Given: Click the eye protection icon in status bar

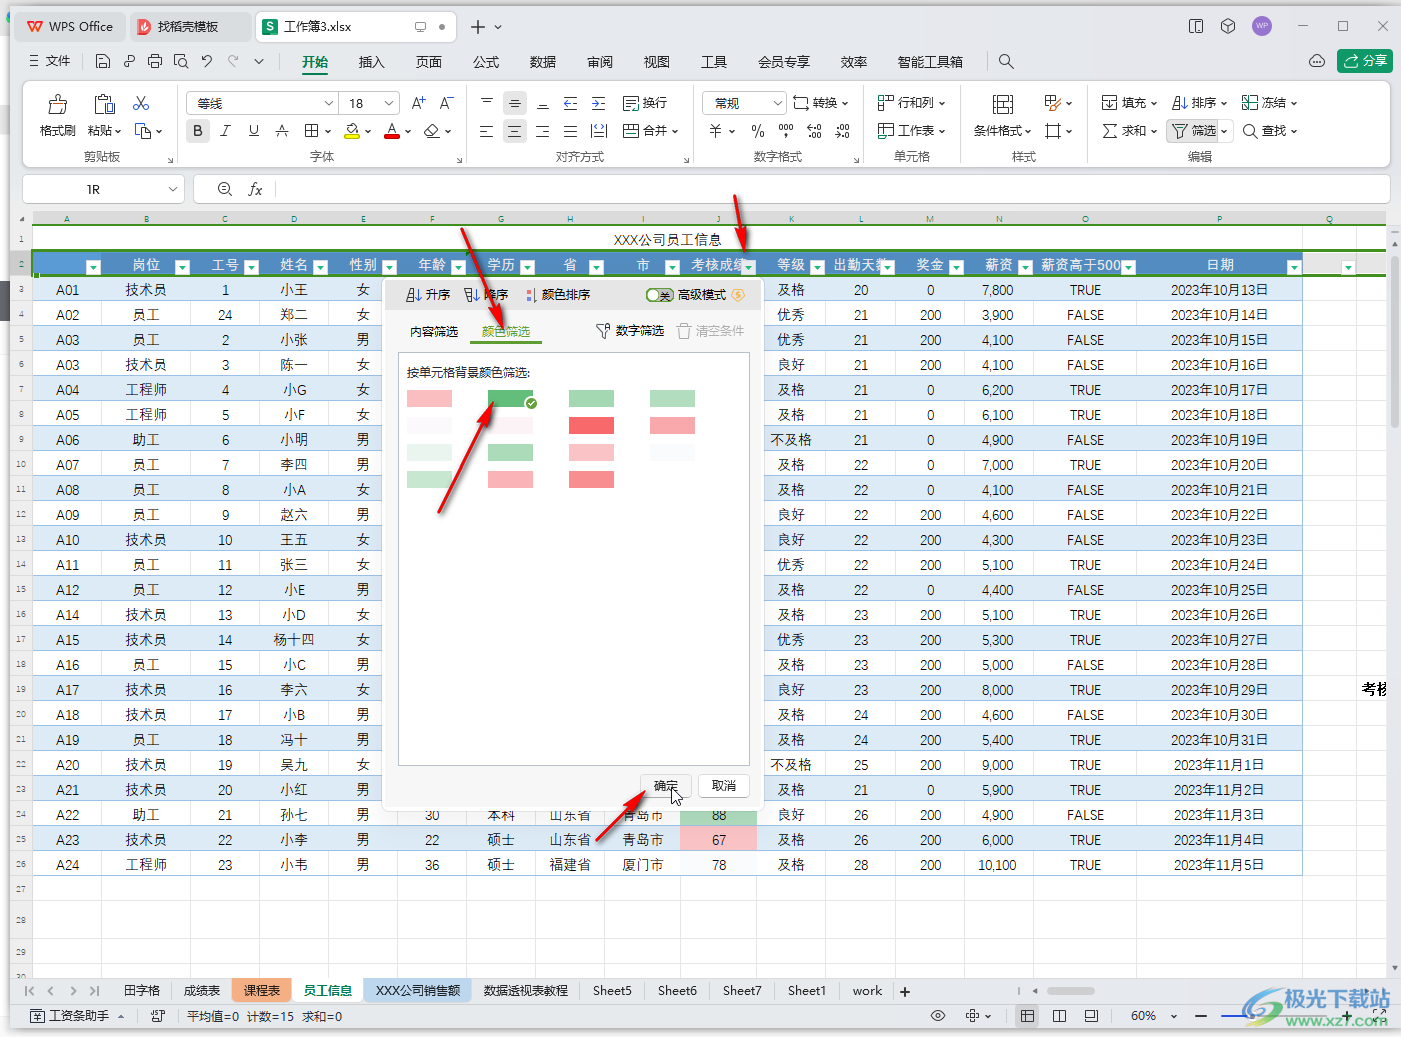Looking at the screenshot, I should pyautogui.click(x=937, y=1016).
